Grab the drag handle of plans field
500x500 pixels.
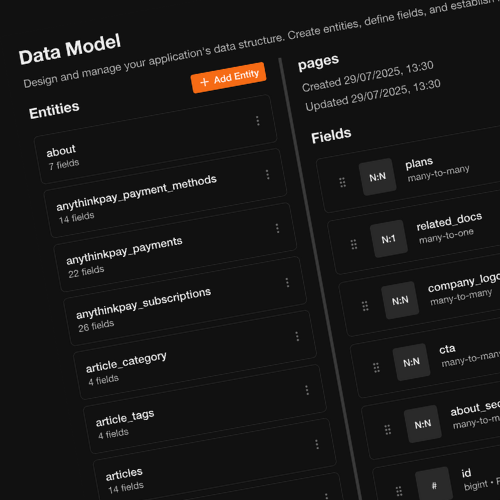click(342, 182)
